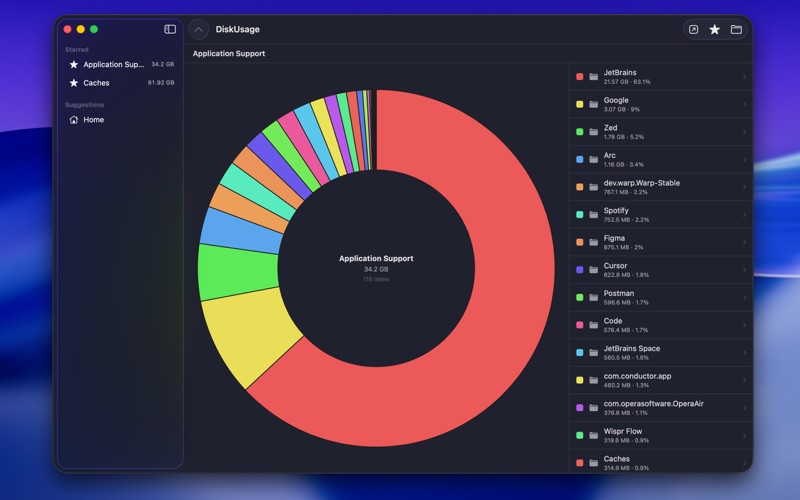Select the Code folder icon
This screenshot has width=800, height=500.
click(x=594, y=324)
